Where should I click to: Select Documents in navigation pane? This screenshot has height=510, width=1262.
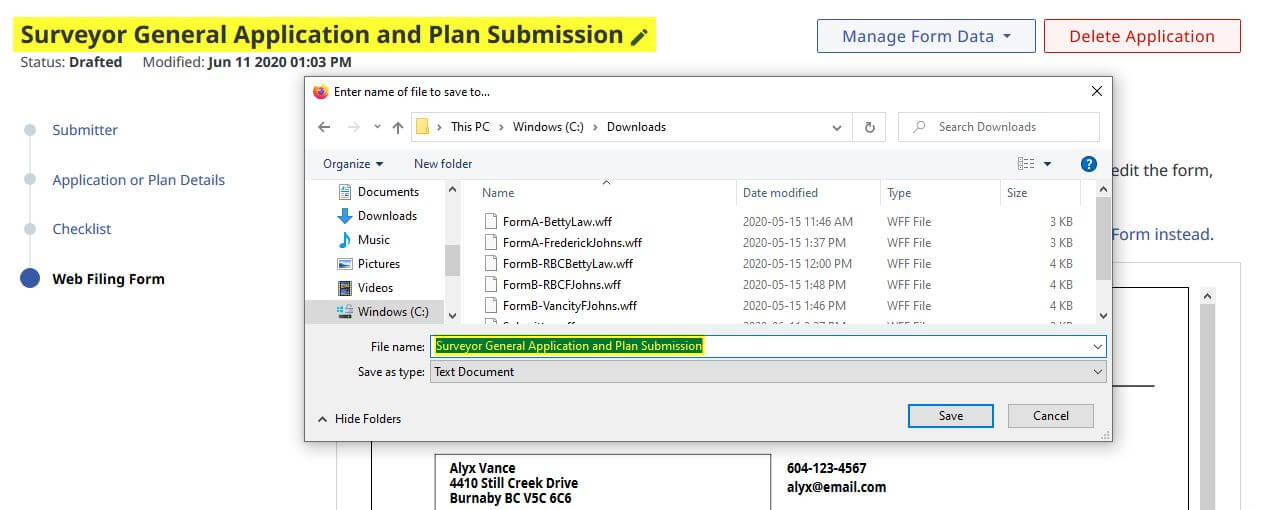388,192
